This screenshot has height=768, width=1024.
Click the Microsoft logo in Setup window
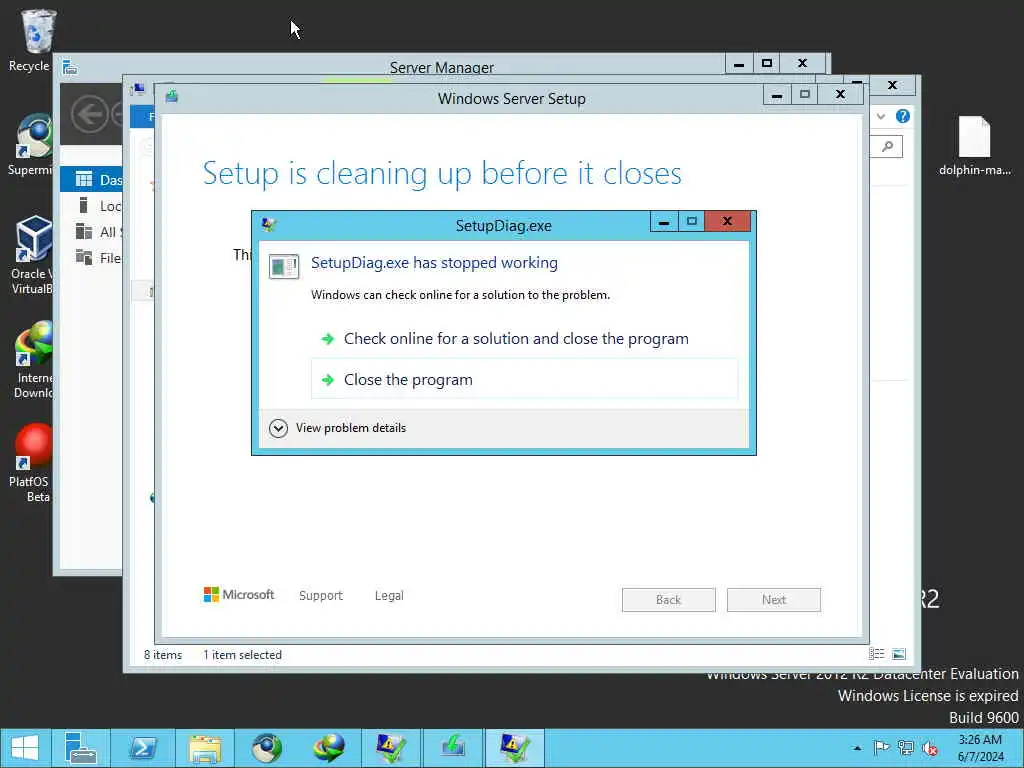pos(239,594)
